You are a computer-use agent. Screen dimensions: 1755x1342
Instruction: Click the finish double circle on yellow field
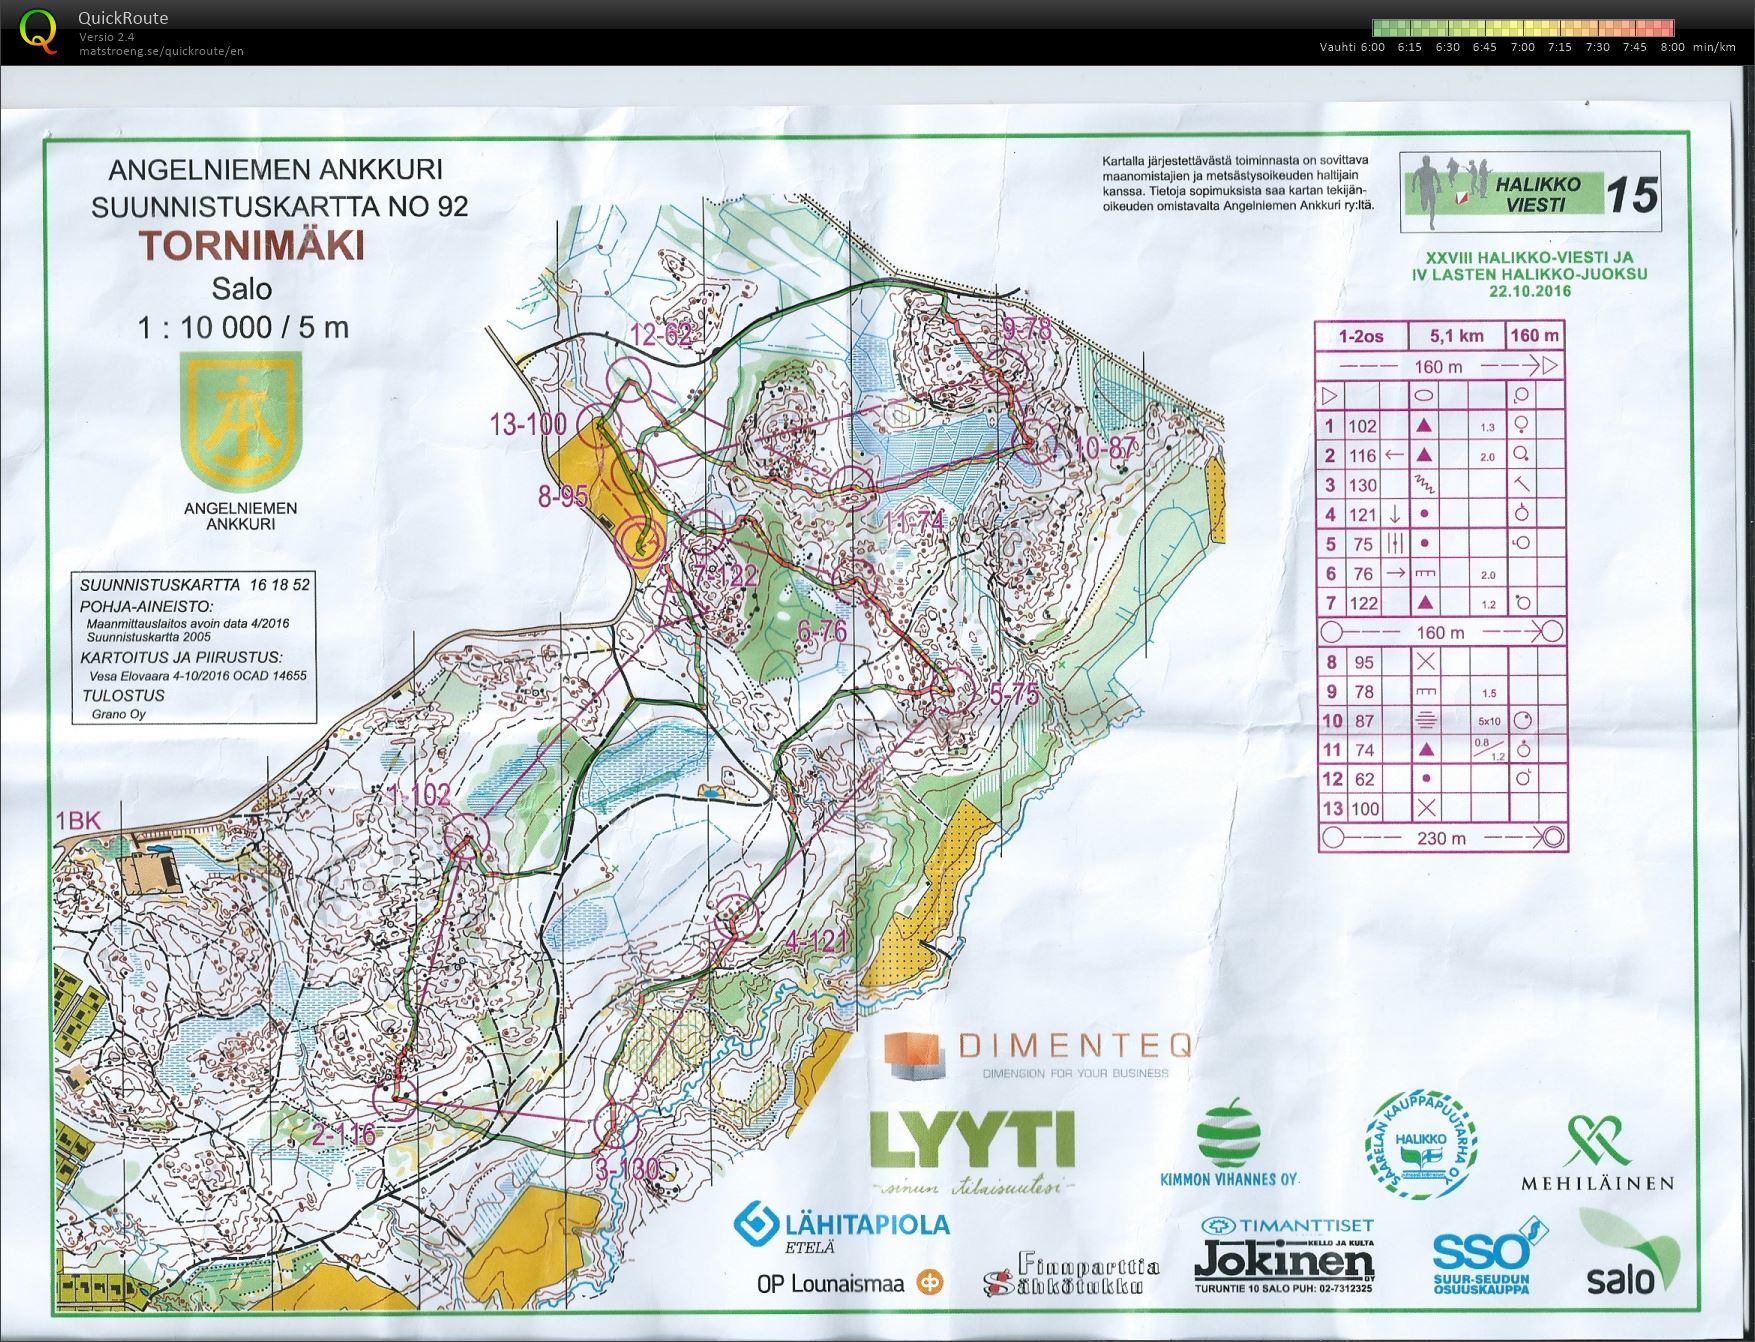[x=641, y=541]
